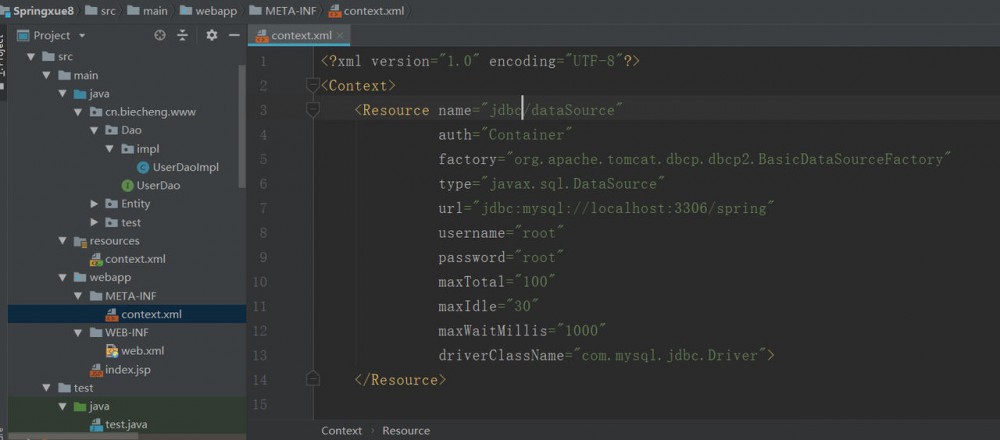
Task: Fold the Resource tag at line 3
Action: tap(312, 110)
